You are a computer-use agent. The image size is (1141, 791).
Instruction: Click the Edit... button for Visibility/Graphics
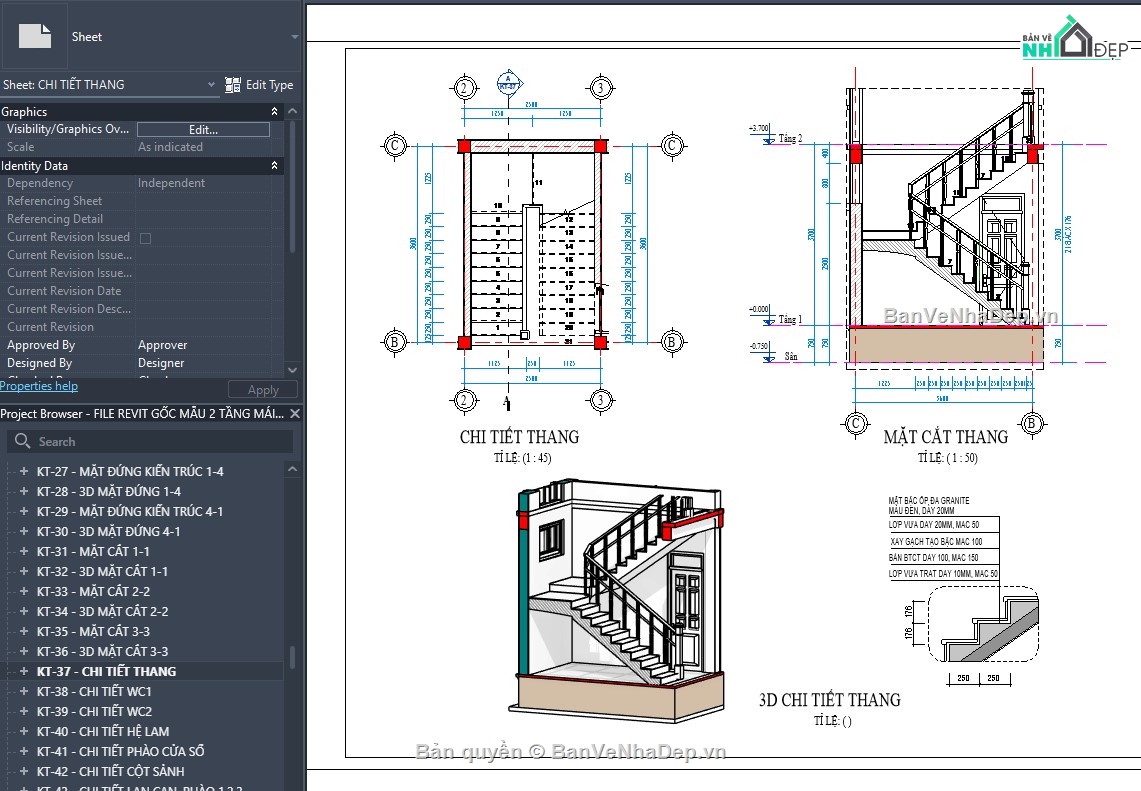203,130
